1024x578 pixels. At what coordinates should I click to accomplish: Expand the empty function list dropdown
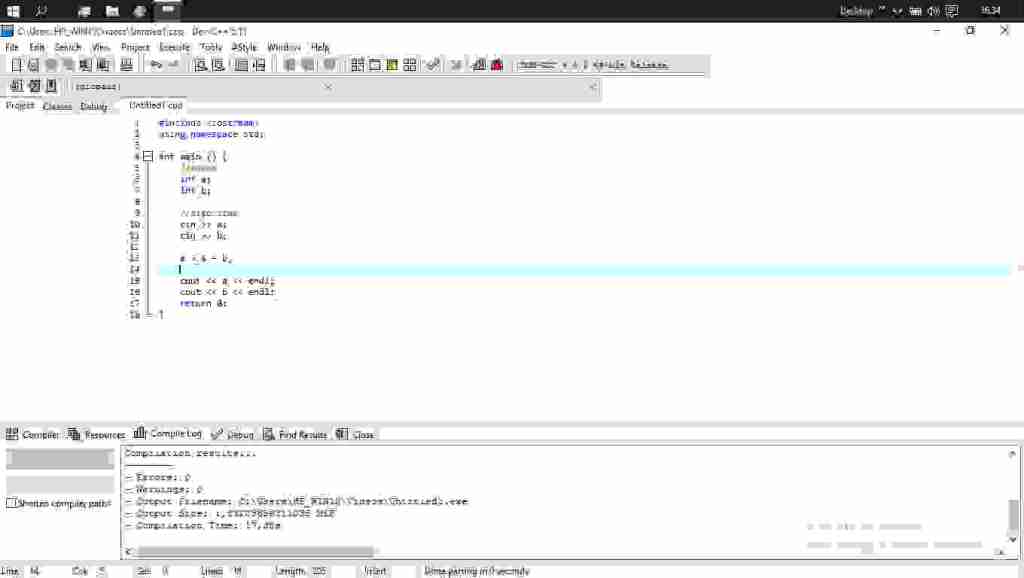pyautogui.click(x=594, y=87)
